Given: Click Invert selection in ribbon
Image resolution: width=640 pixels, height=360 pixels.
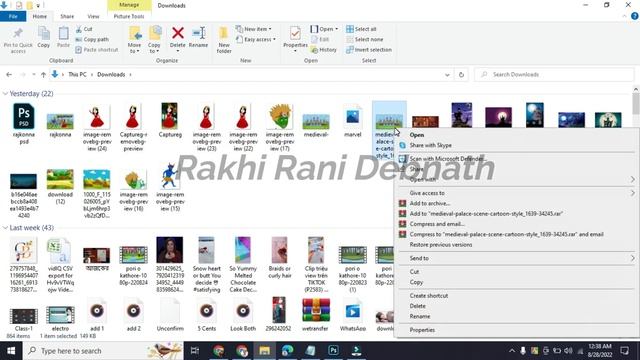Looking at the screenshot, I should pos(369,49).
